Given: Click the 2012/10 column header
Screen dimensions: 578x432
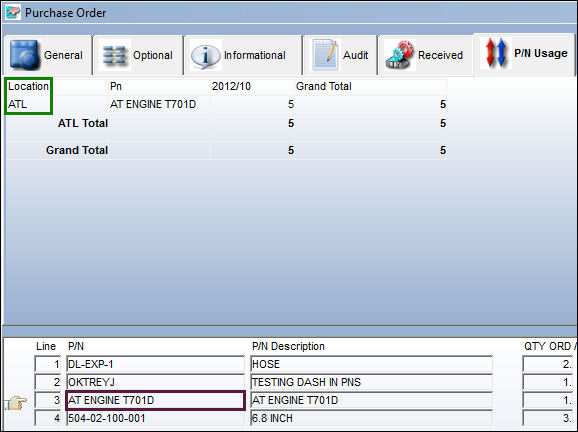Looking at the screenshot, I should [x=231, y=86].
